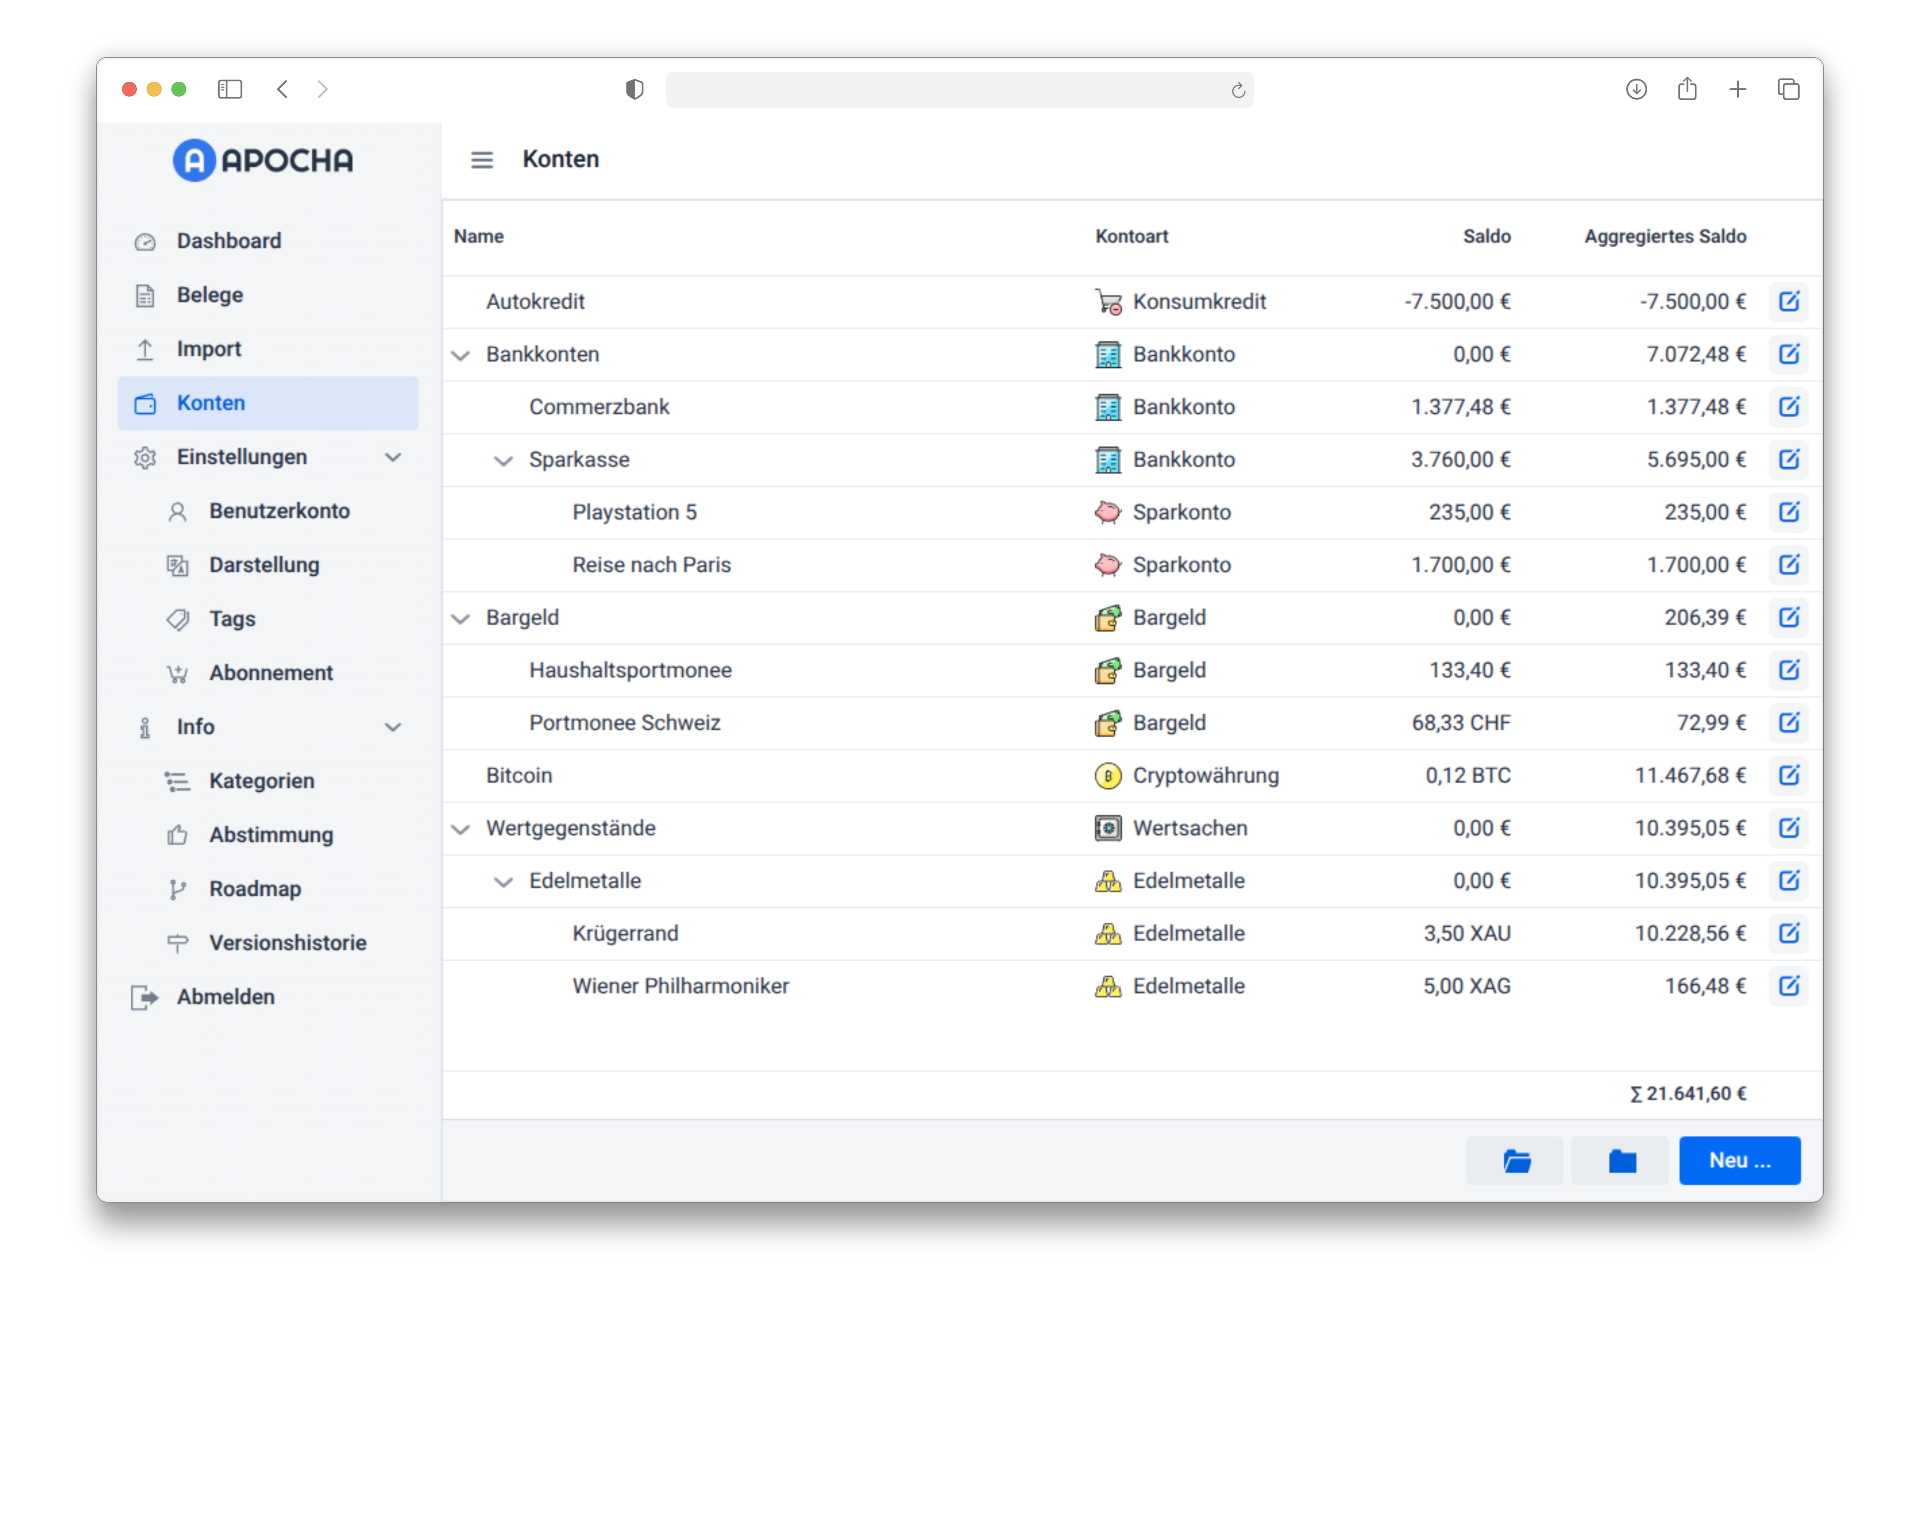Edit the Wertgegenstände account

coord(1789,828)
